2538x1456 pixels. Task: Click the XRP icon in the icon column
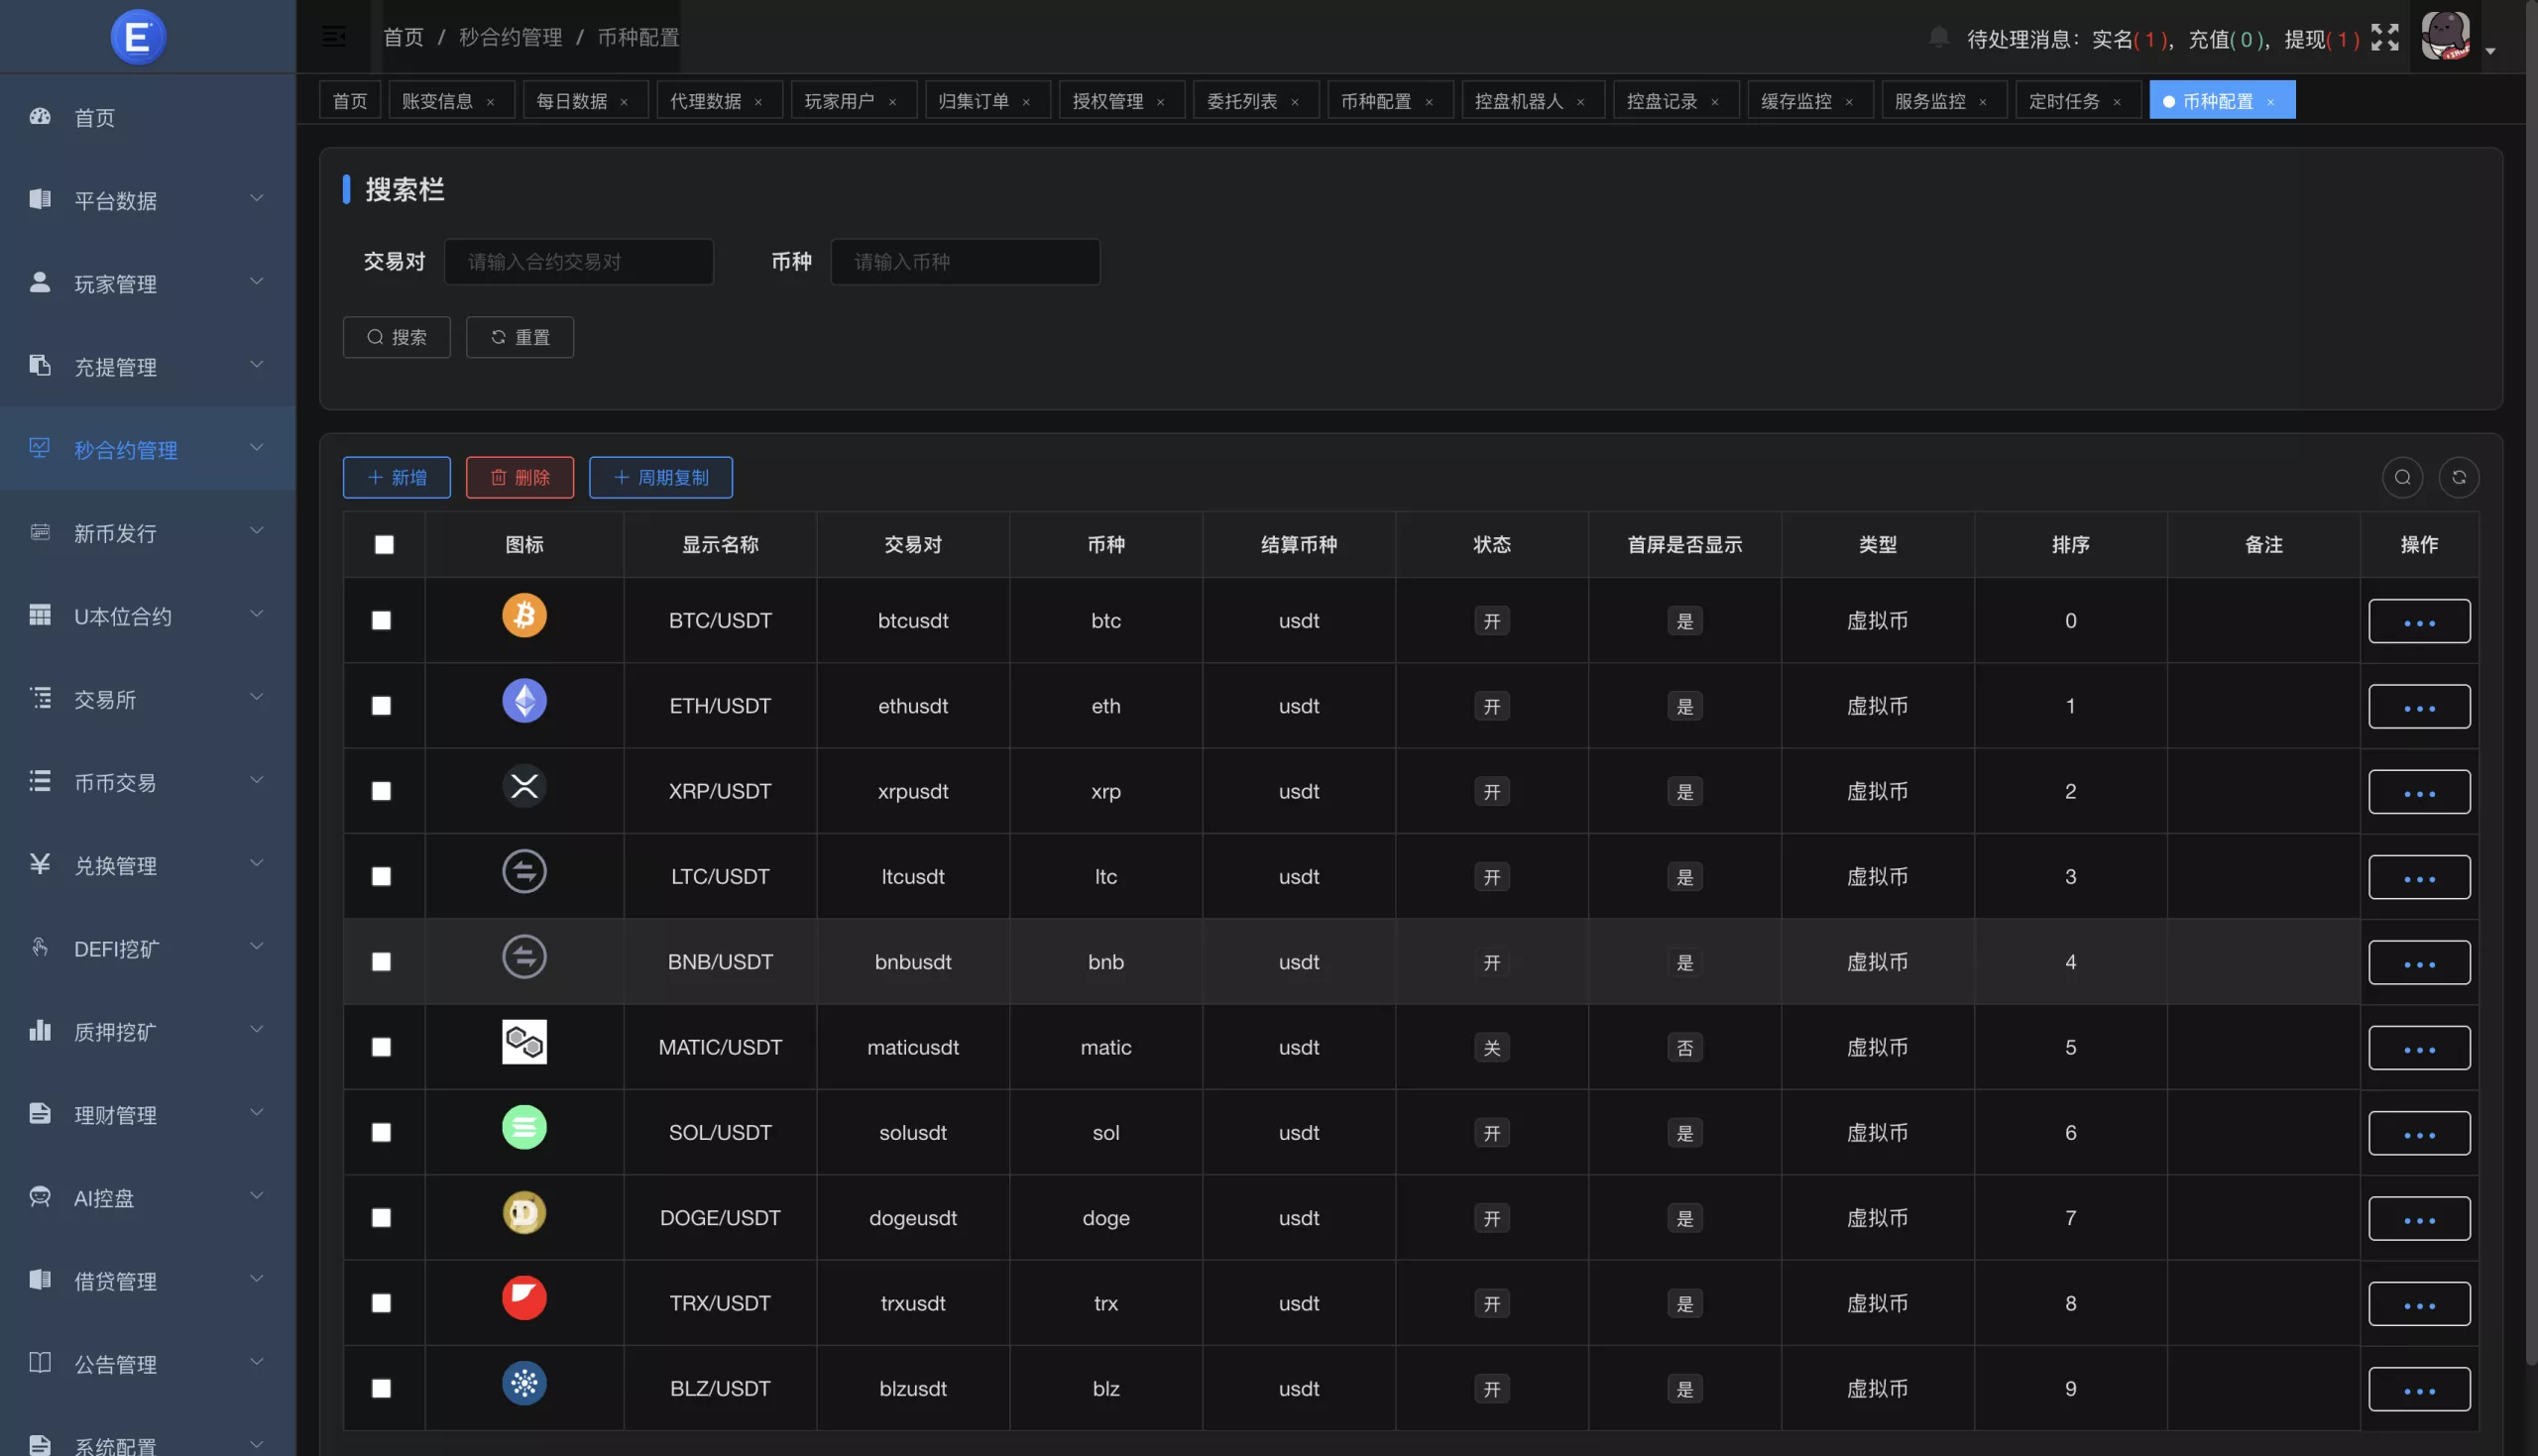pos(524,785)
